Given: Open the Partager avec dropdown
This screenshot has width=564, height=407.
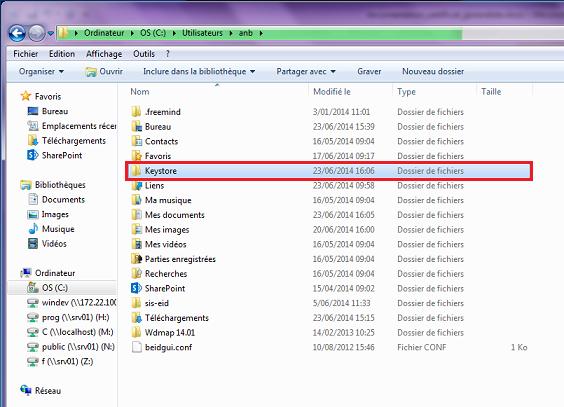Looking at the screenshot, I should pos(306,72).
